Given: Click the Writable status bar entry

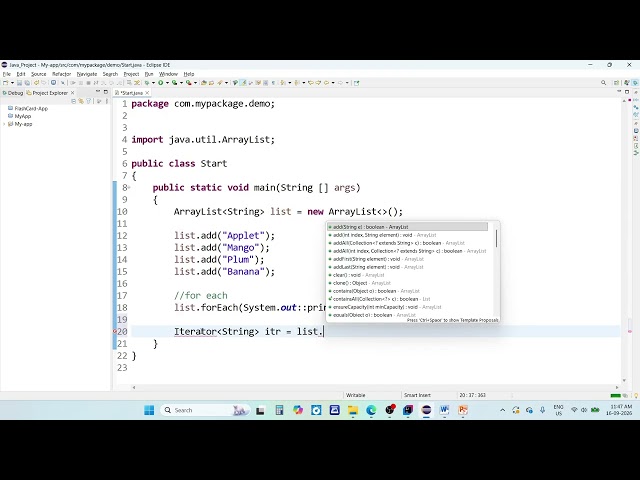Looking at the screenshot, I should tap(356, 395).
